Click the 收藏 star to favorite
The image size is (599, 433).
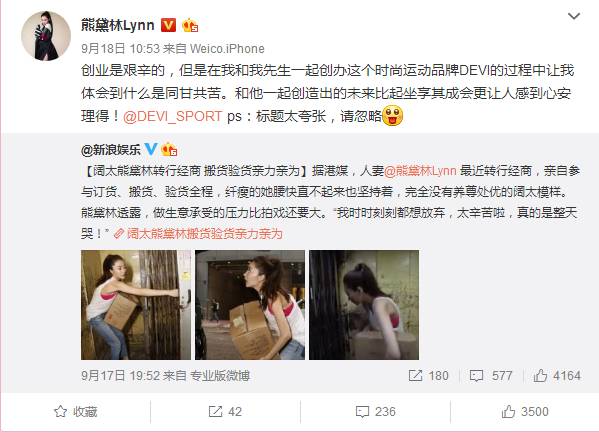[76, 412]
